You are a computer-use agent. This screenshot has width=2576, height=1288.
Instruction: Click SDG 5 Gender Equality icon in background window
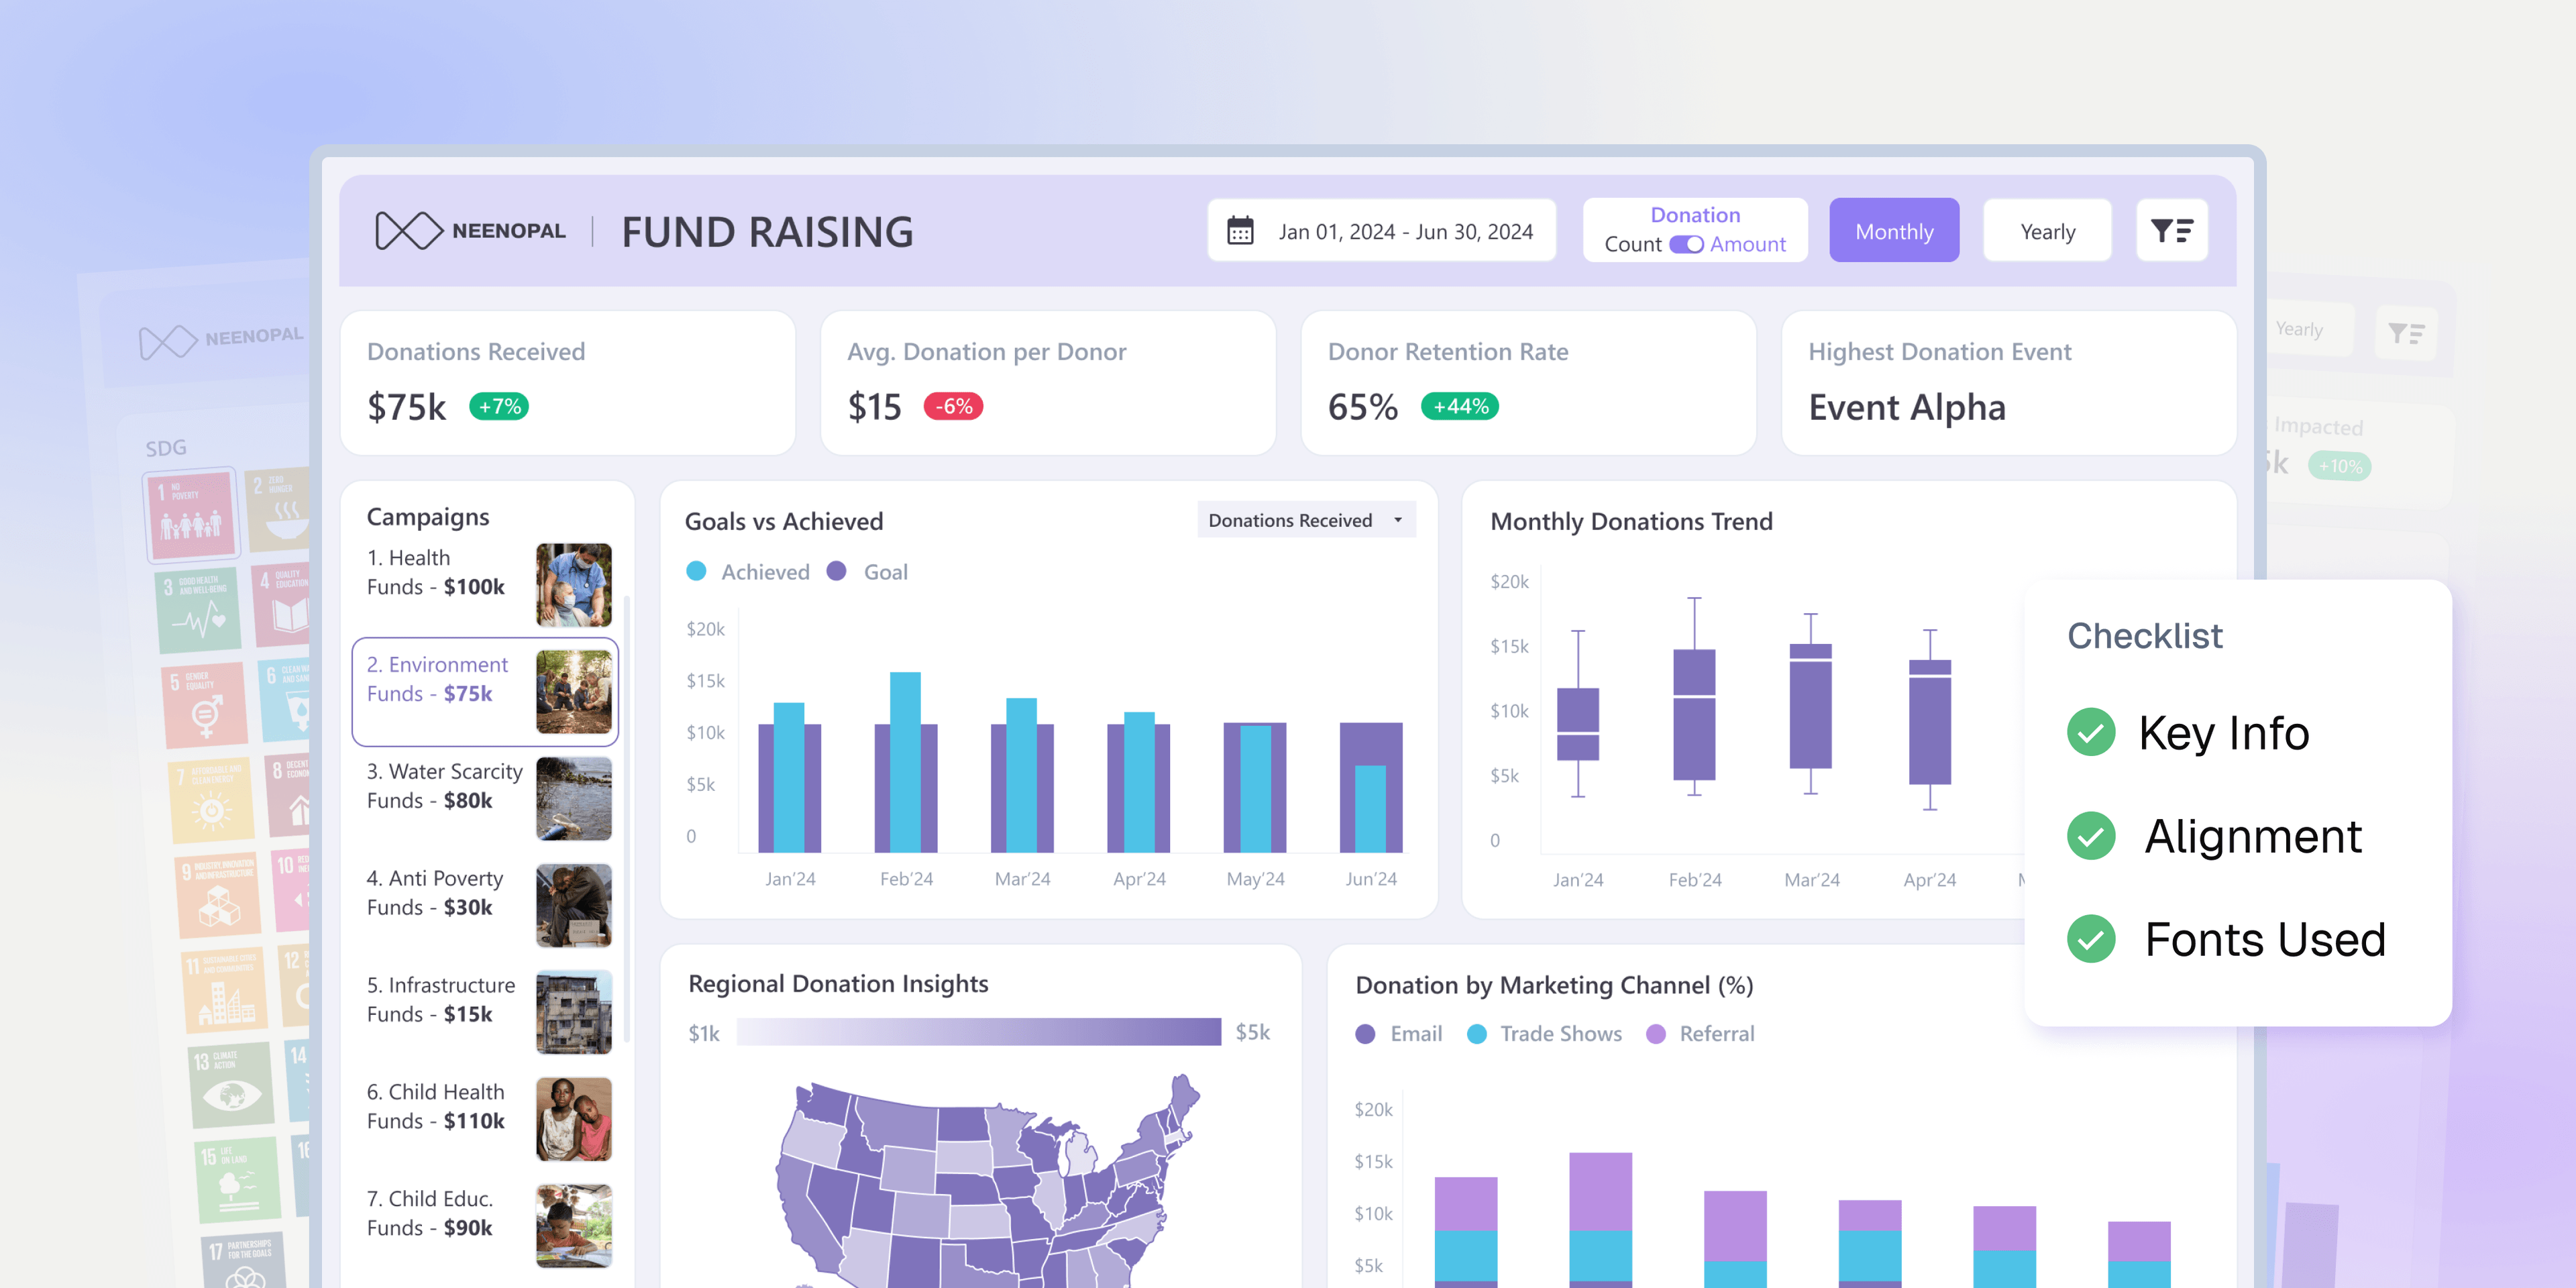point(205,706)
